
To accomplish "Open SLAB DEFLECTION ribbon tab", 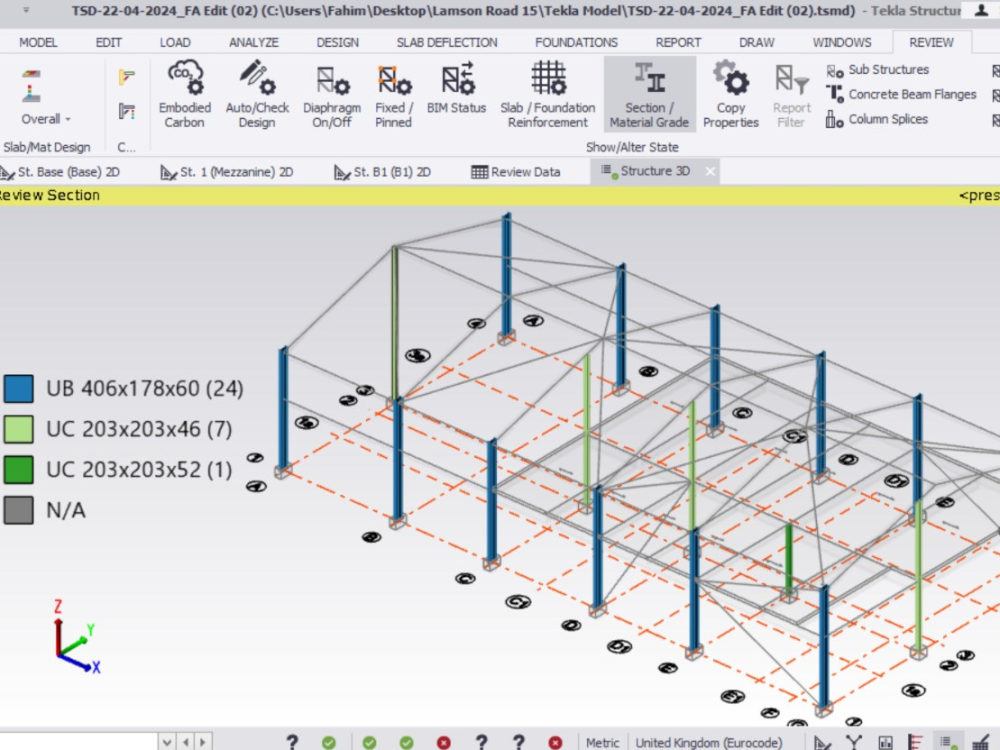I will tap(447, 43).
